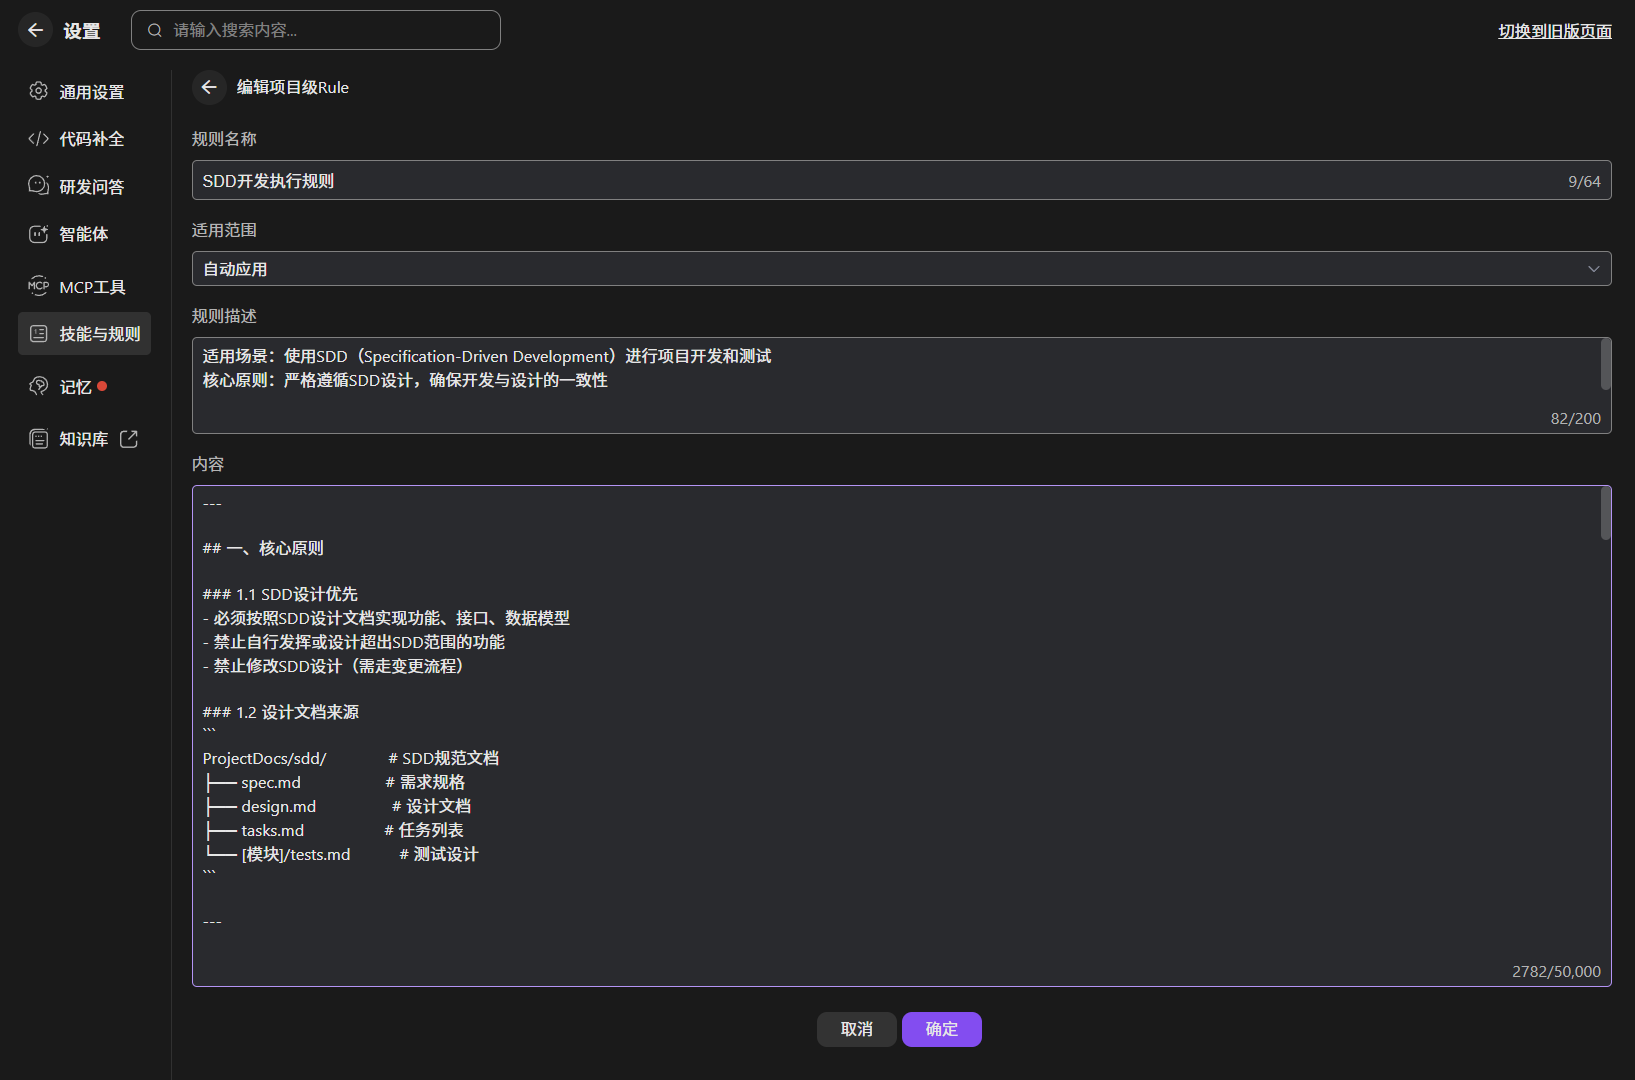The image size is (1635, 1080).
Task: Click the '# 设计文档' comment text
Action: pos(431,806)
